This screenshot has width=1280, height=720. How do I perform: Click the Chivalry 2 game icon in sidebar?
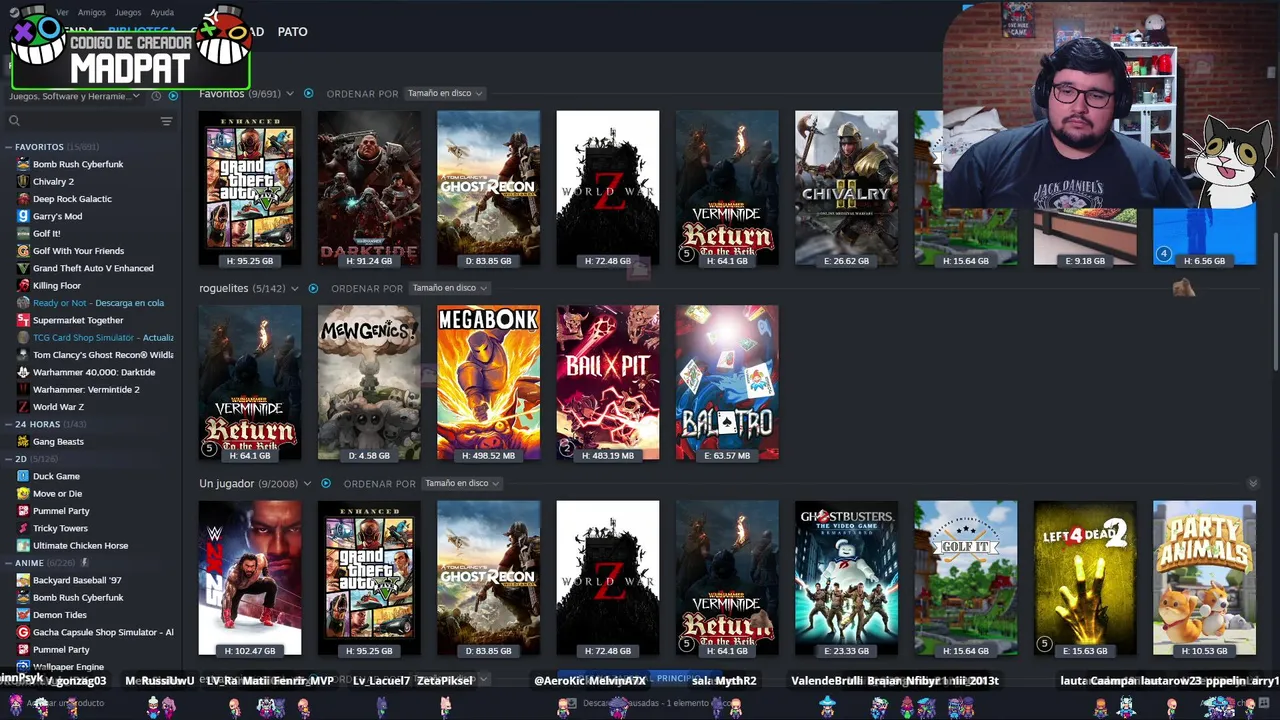point(23,181)
